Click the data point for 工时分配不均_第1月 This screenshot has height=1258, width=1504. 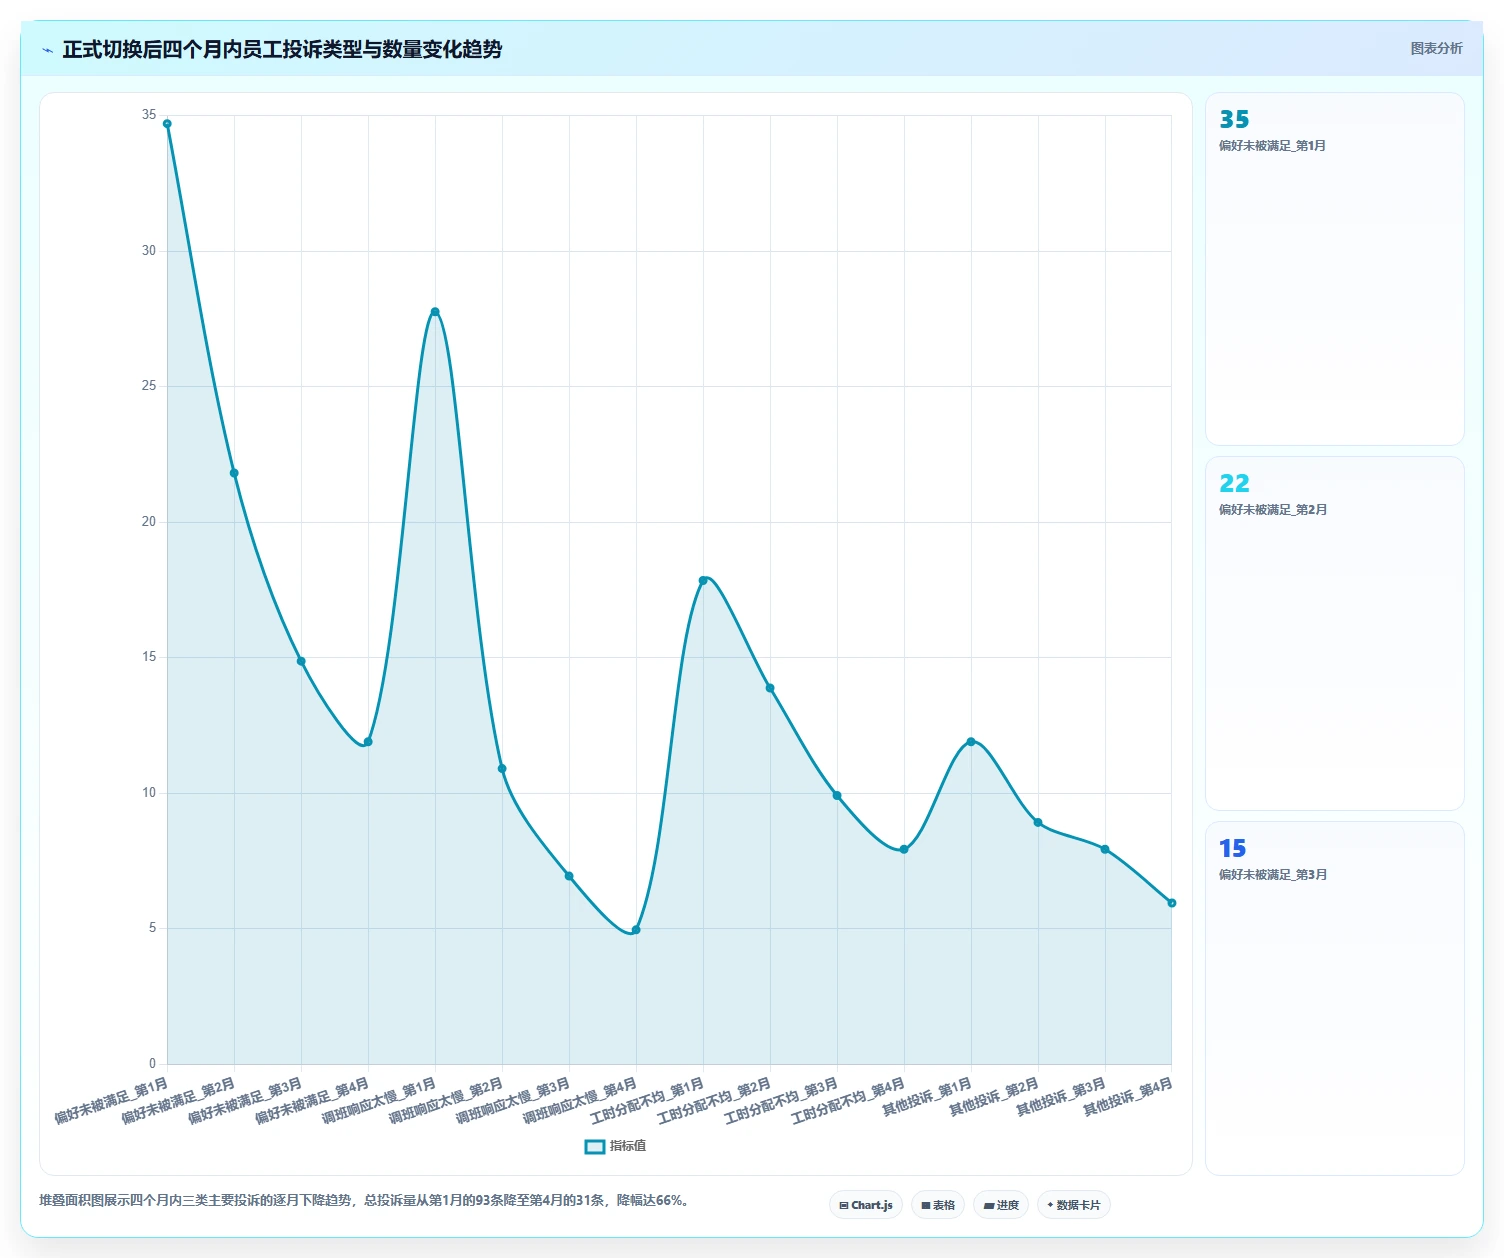[703, 581]
